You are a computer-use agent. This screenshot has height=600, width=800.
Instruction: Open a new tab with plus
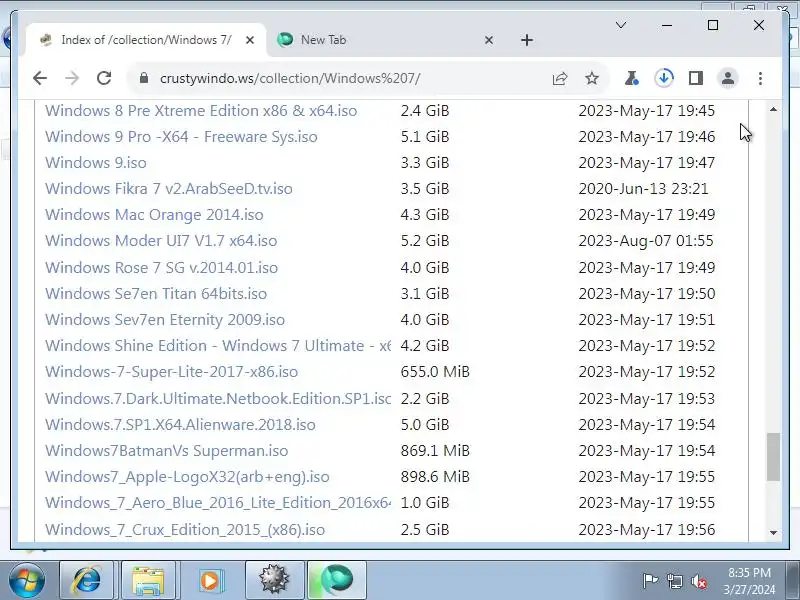527,40
